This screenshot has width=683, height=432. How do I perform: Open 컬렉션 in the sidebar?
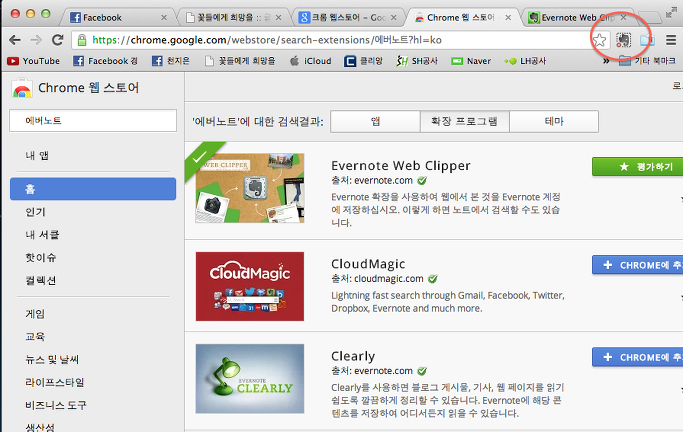point(41,280)
